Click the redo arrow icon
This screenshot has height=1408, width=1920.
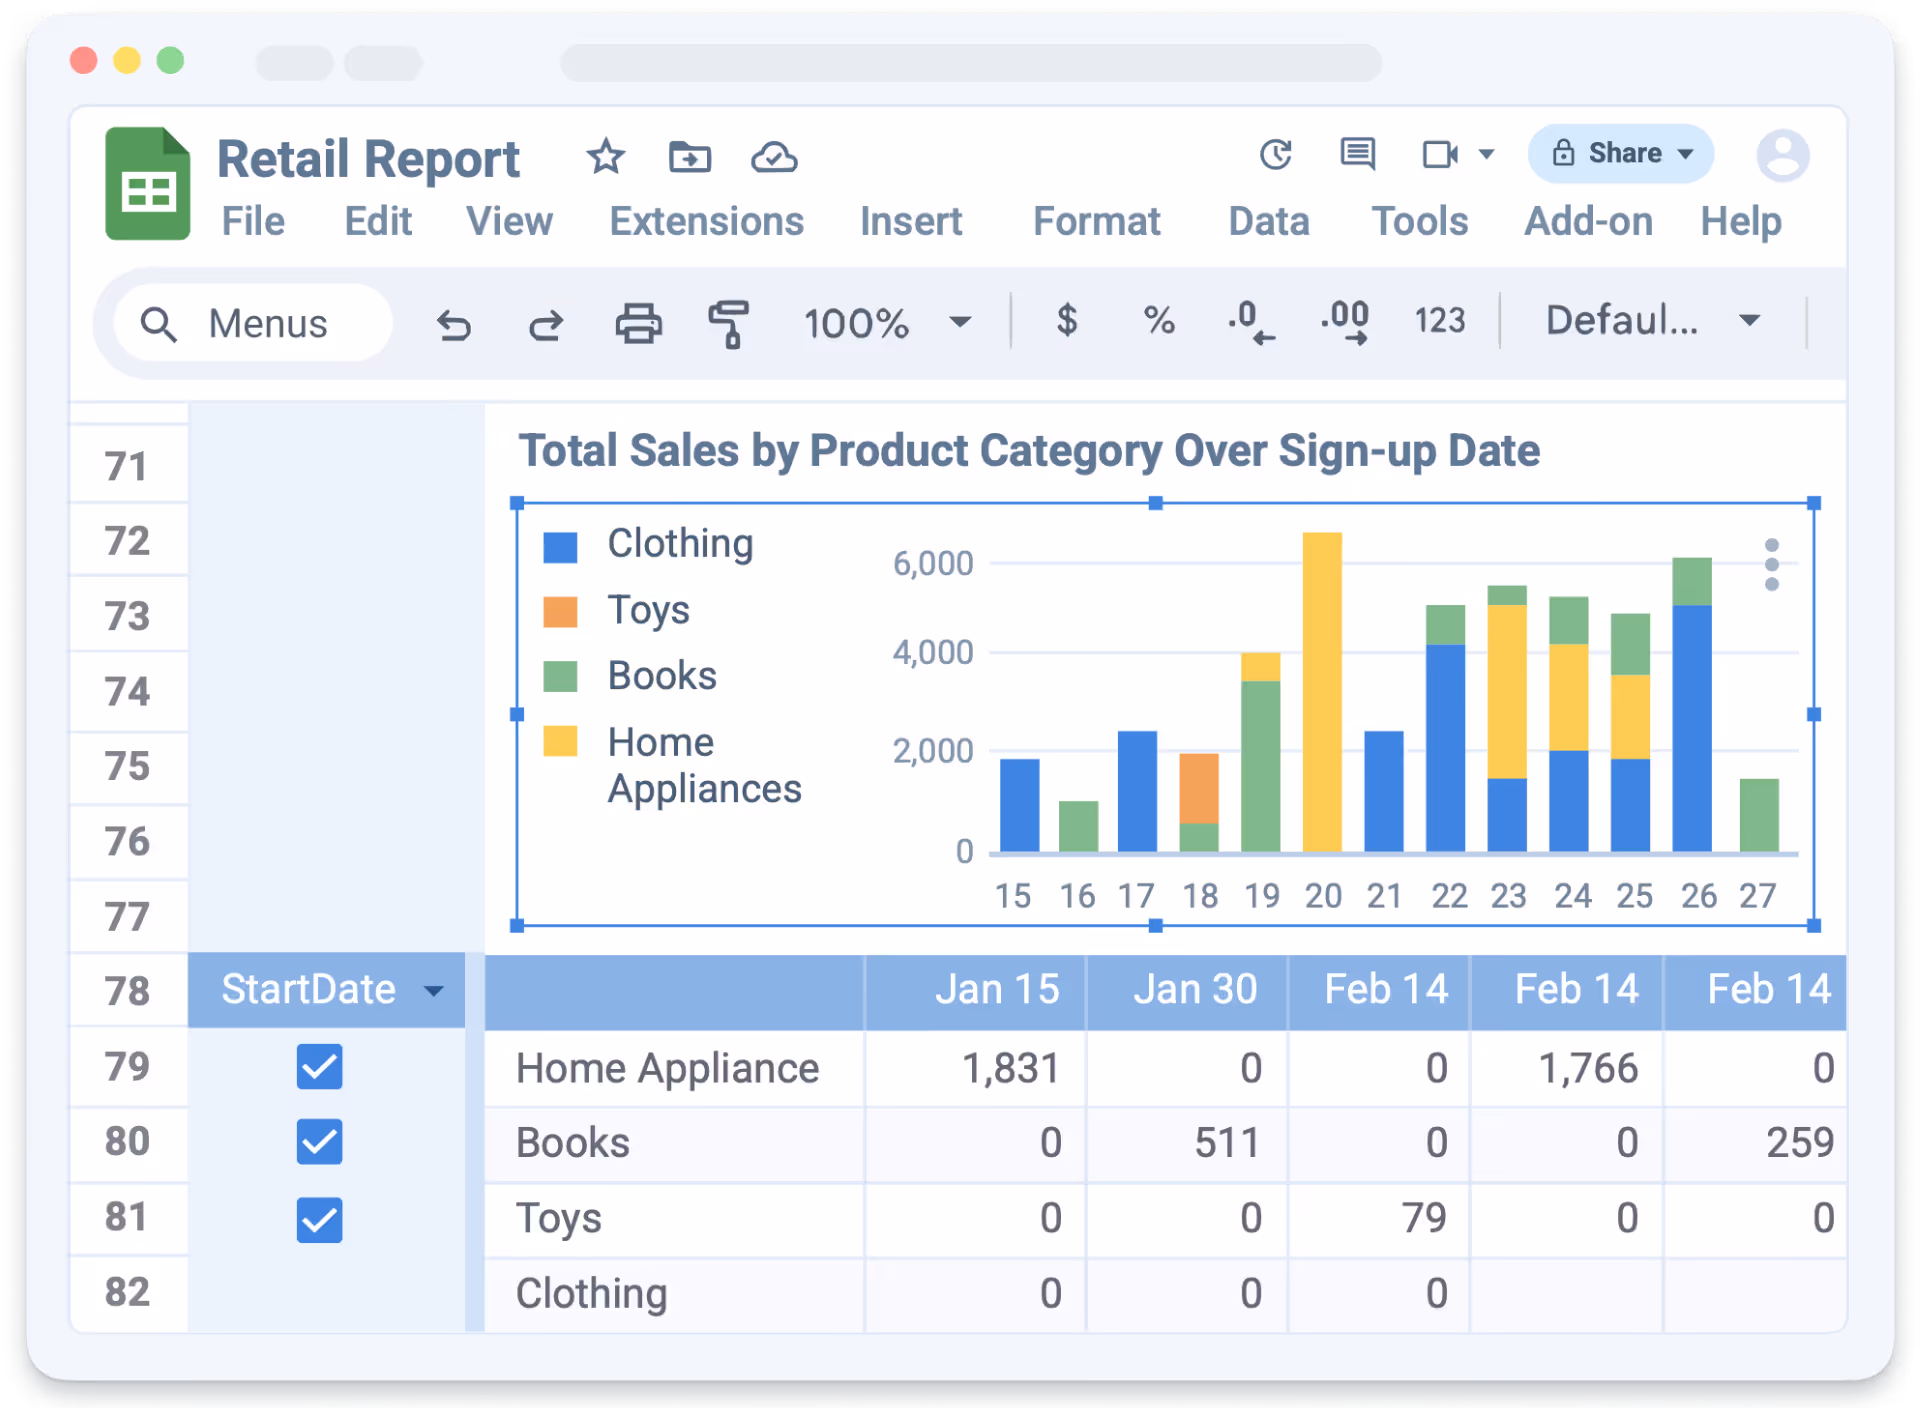coord(545,324)
